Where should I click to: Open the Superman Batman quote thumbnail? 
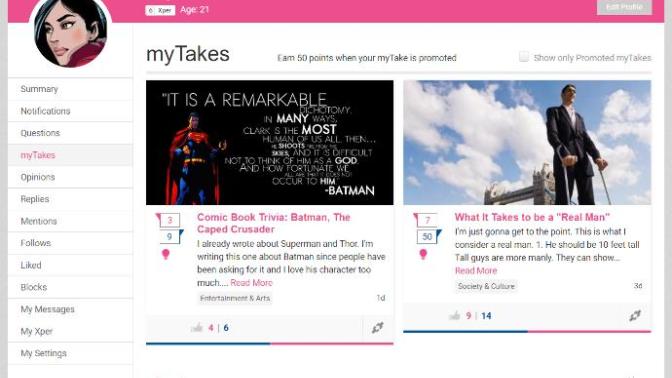pyautogui.click(x=270, y=142)
